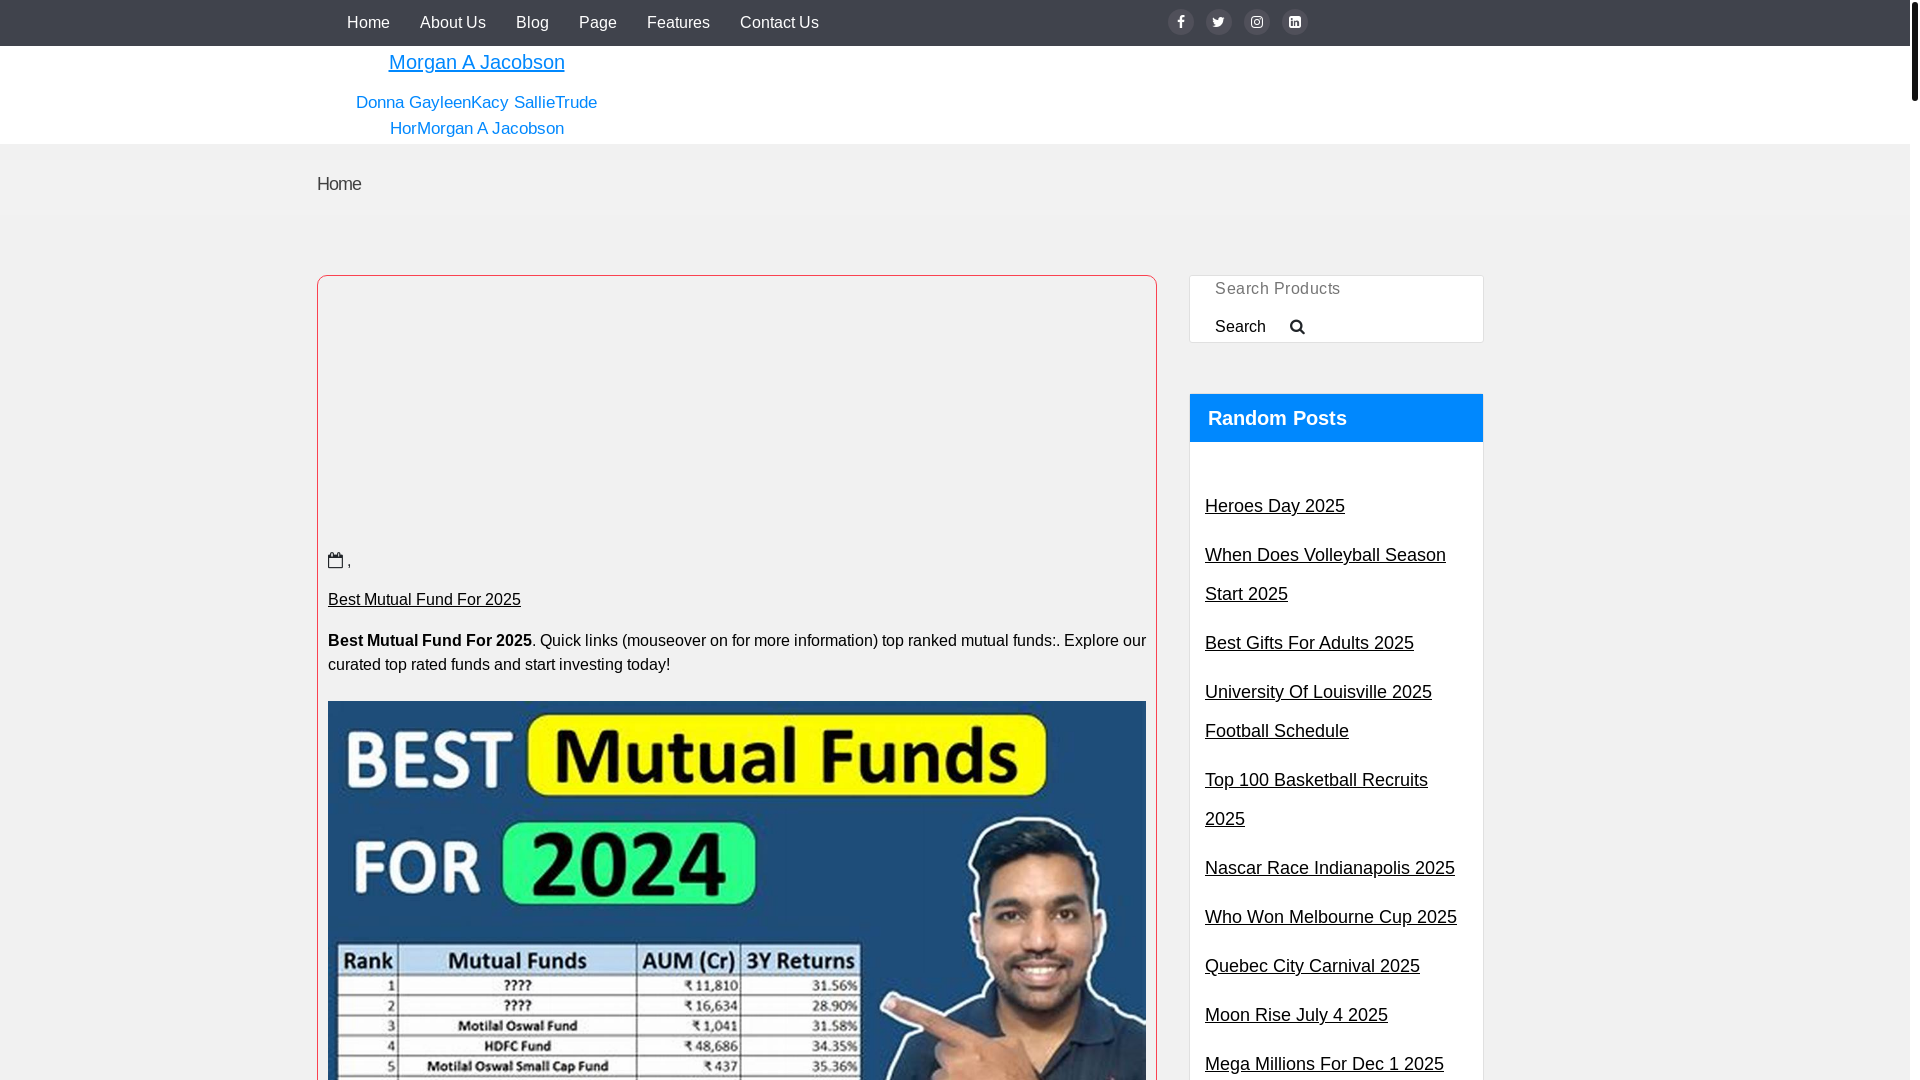1920x1080 pixels.
Task: Open Quebec City Carnival 2025
Action: [1312, 966]
